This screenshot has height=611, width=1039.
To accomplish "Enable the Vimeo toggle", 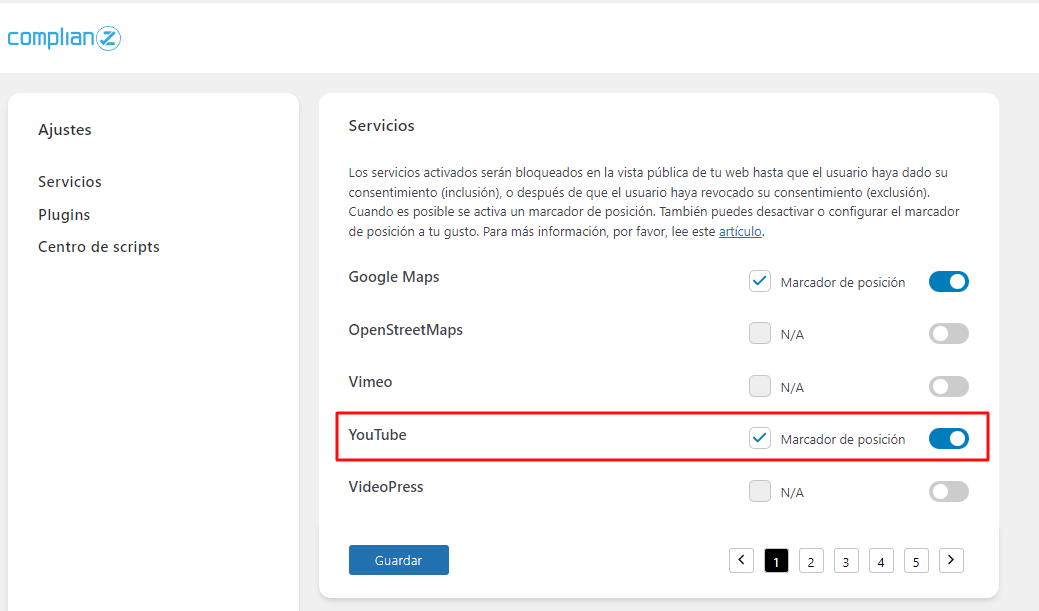I will pyautogui.click(x=948, y=386).
